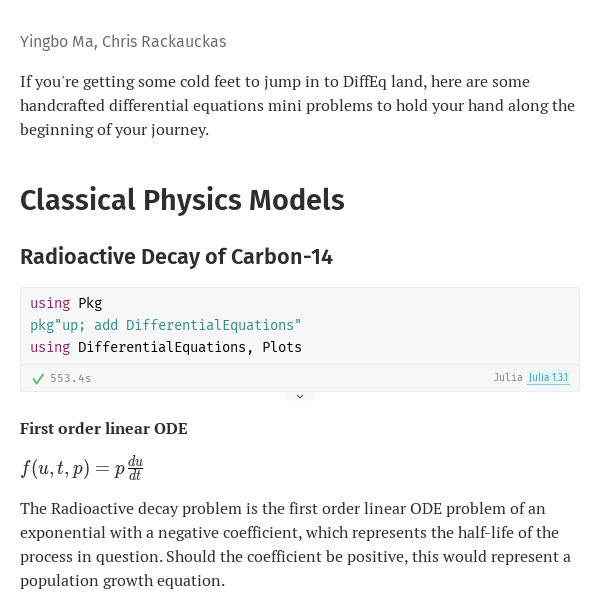600x600 pixels.
Task: Click 'population growth equation' text
Action: [x=122, y=581]
